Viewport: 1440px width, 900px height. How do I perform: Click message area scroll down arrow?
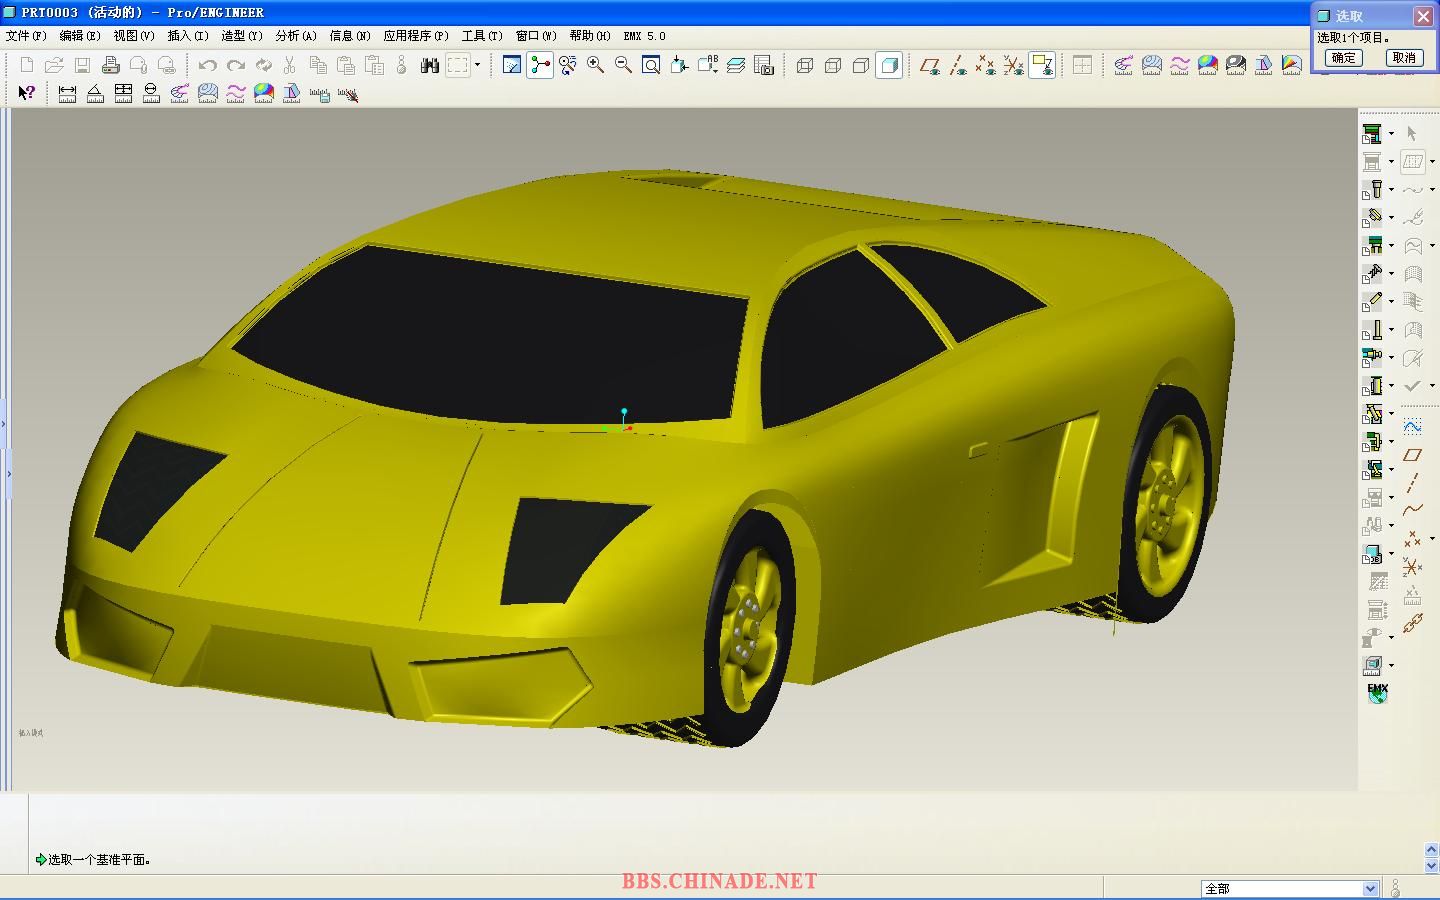pyautogui.click(x=1431, y=866)
